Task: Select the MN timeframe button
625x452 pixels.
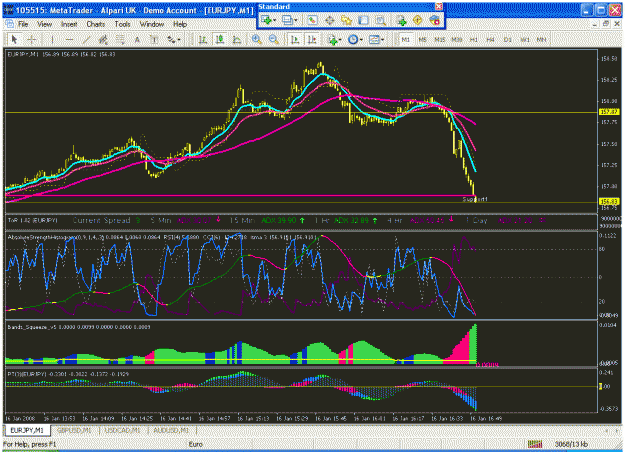Action: [x=541, y=39]
